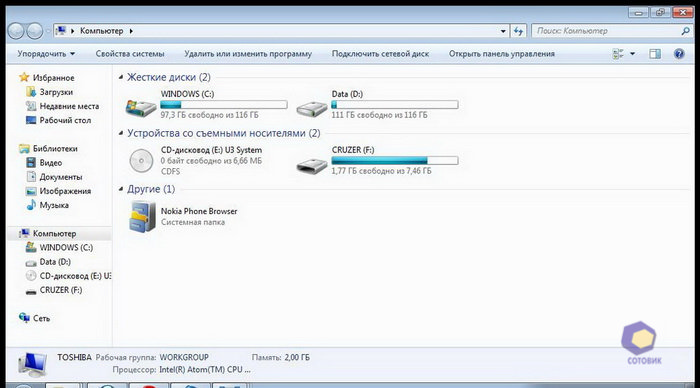The height and width of the screenshot is (388, 700).
Task: Click the Изображения library icon
Action: click(x=31, y=191)
